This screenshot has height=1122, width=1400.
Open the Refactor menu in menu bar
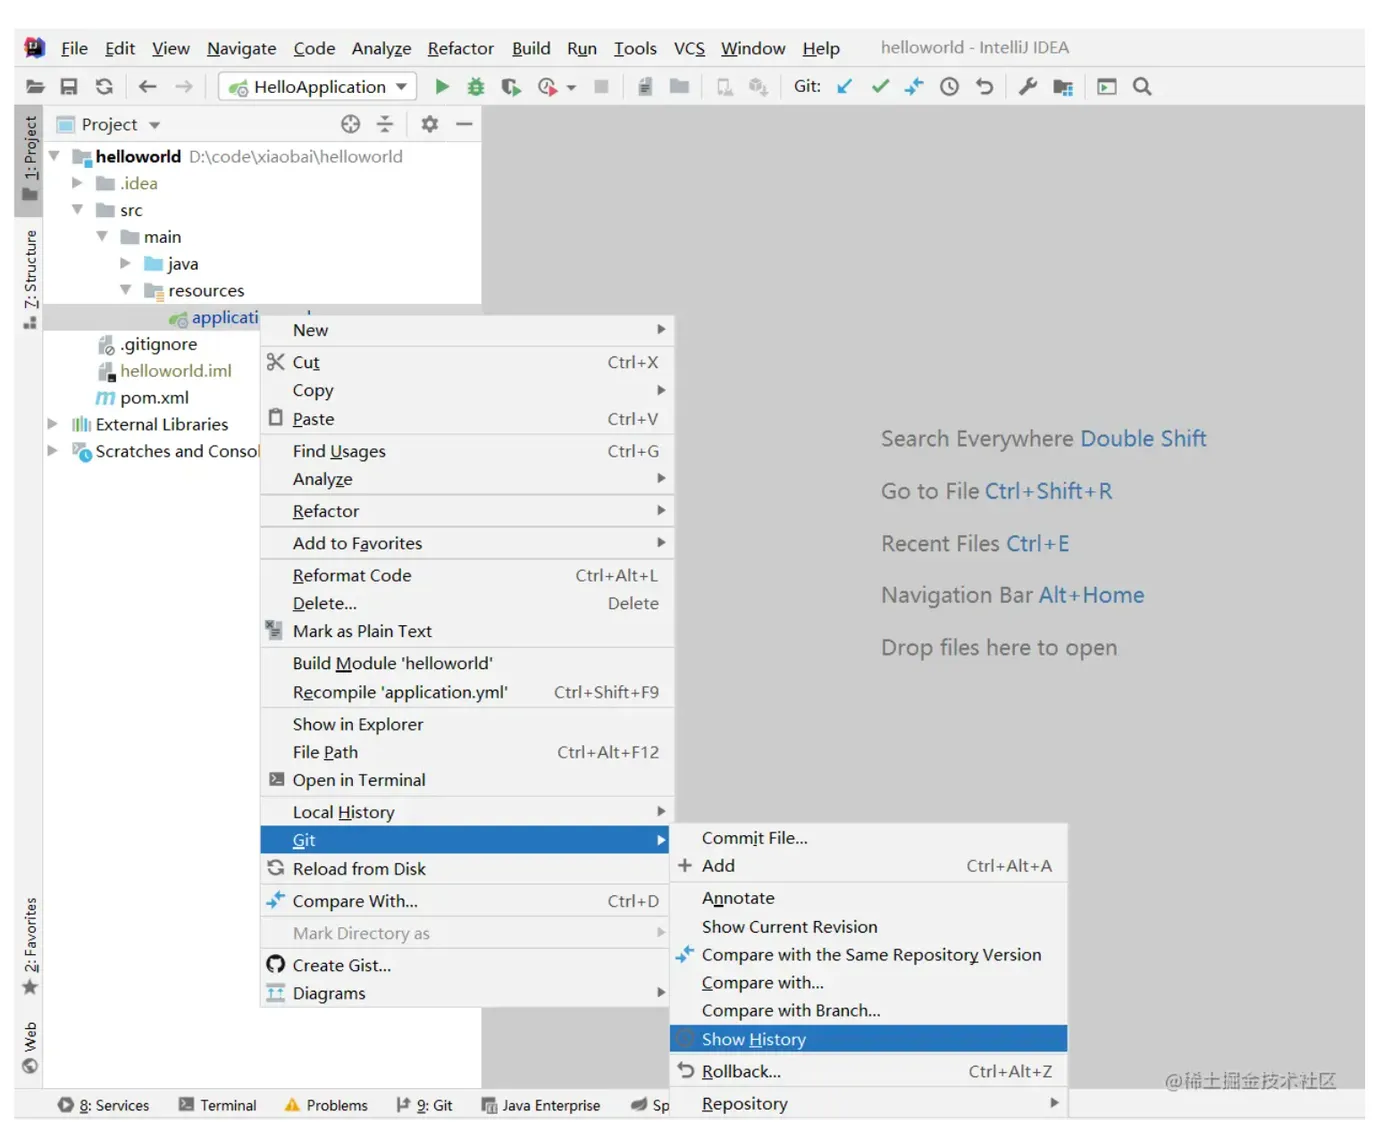[460, 48]
